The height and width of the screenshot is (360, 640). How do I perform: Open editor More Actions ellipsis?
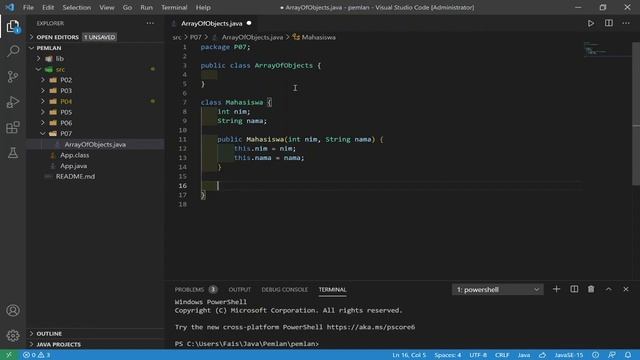pyautogui.click(x=626, y=23)
